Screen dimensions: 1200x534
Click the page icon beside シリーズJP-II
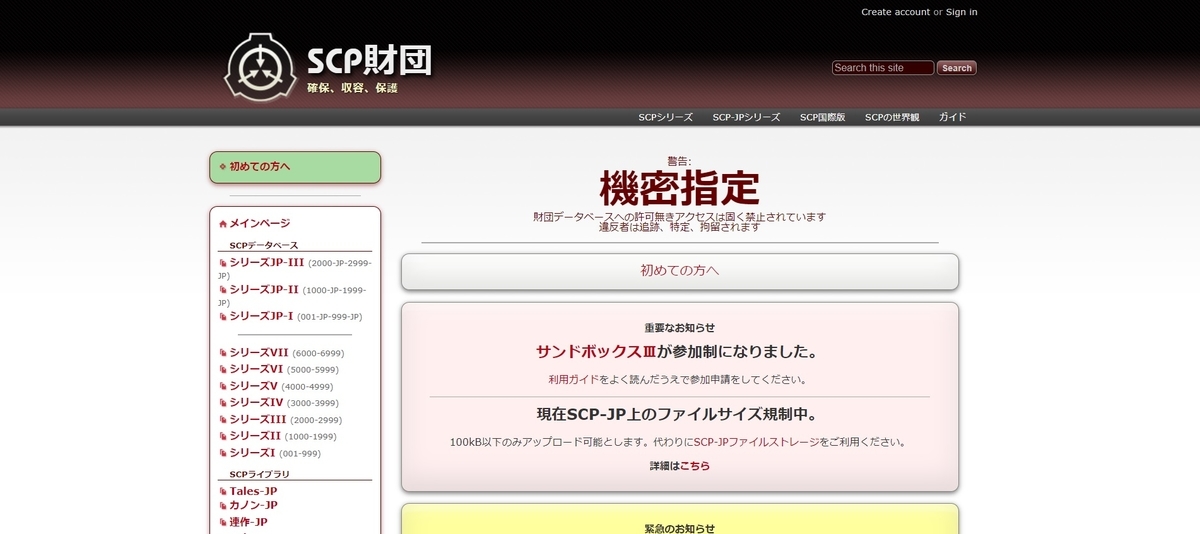coord(222,290)
